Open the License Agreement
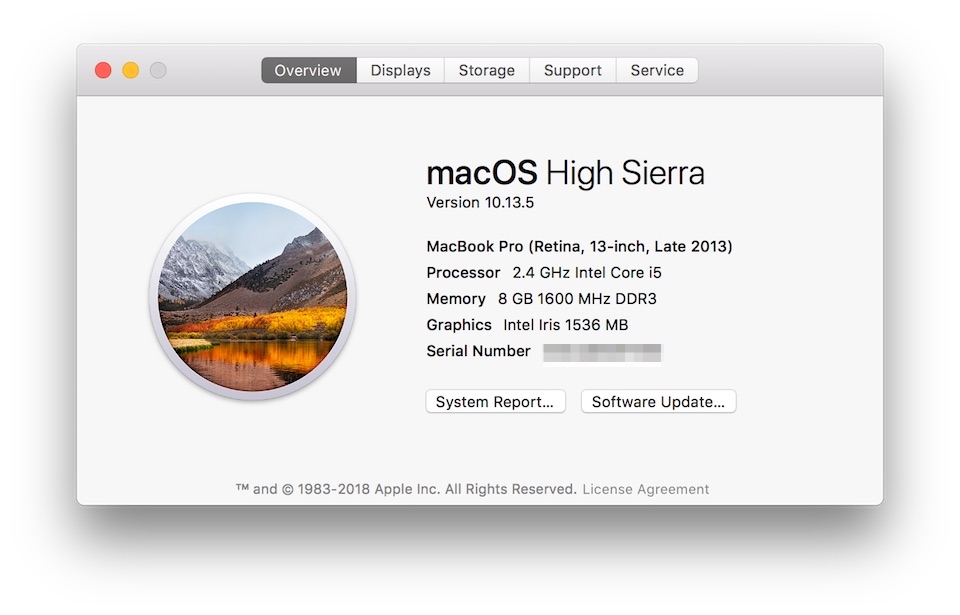The width and height of the screenshot is (960, 615). tap(647, 489)
